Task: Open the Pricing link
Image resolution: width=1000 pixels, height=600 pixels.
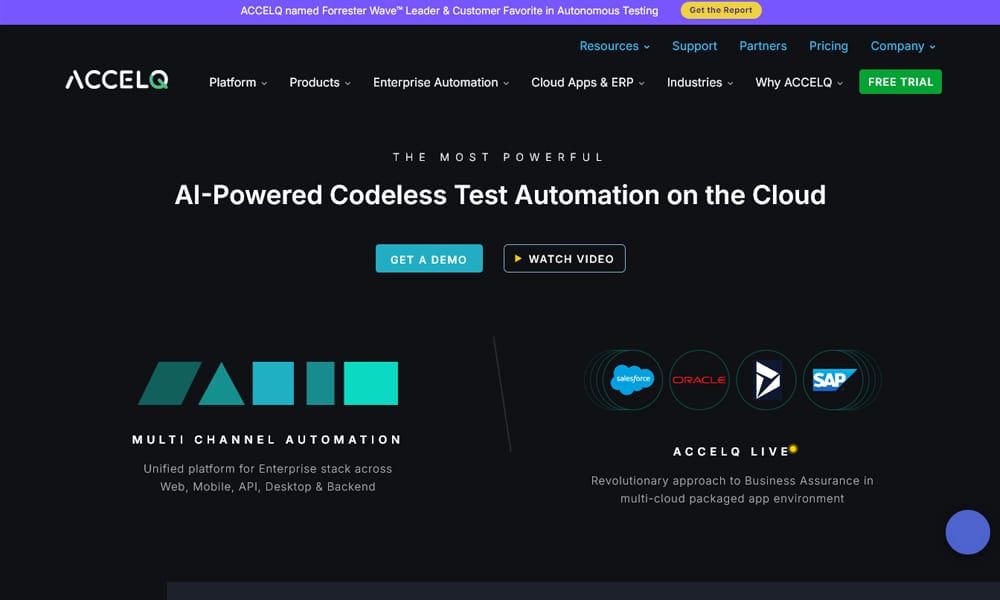Action: pos(828,46)
